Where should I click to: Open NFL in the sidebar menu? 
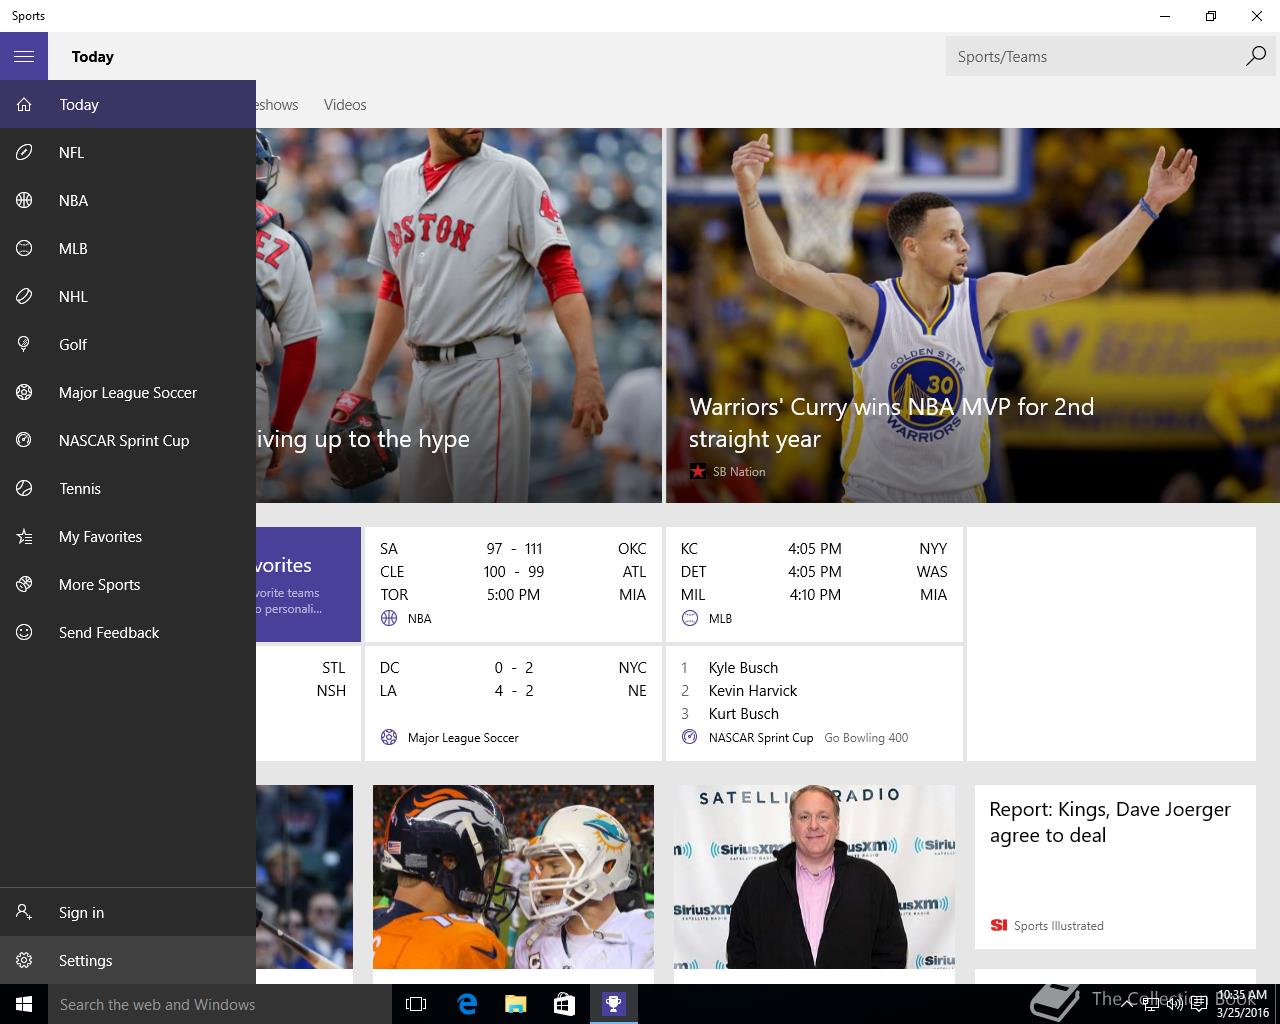pyautogui.click(x=128, y=153)
